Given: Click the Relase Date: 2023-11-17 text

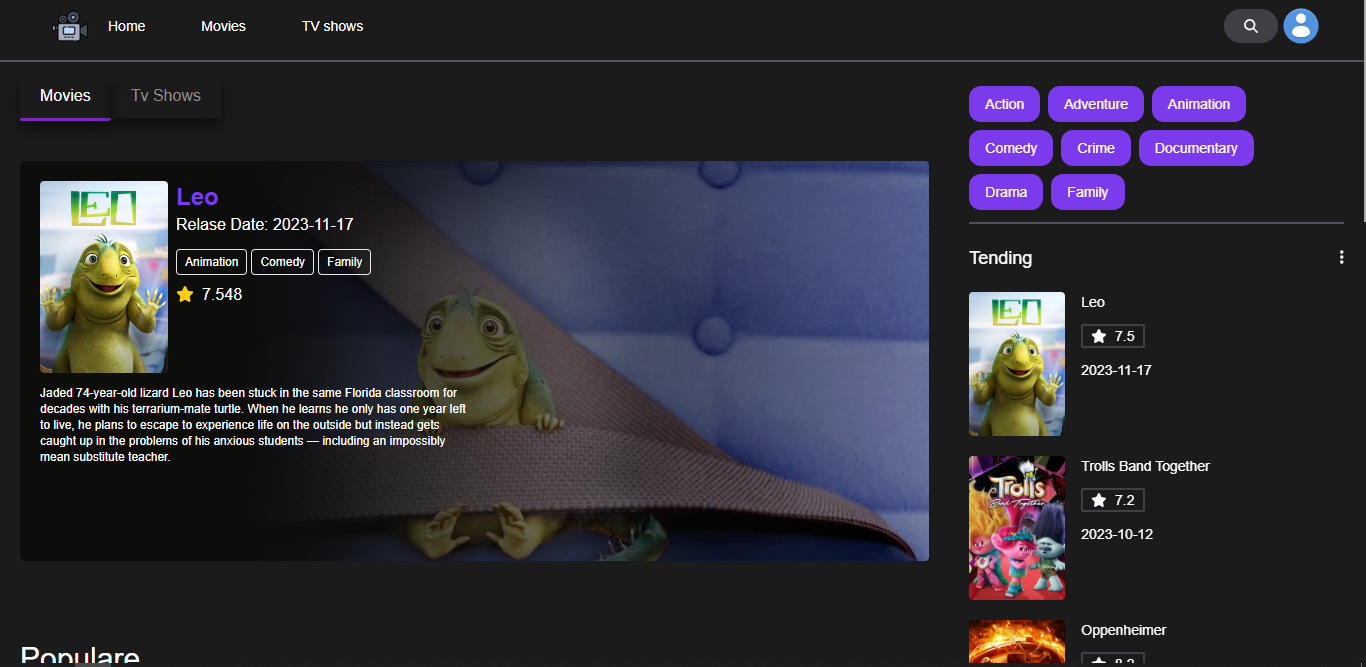Looking at the screenshot, I should tap(265, 224).
